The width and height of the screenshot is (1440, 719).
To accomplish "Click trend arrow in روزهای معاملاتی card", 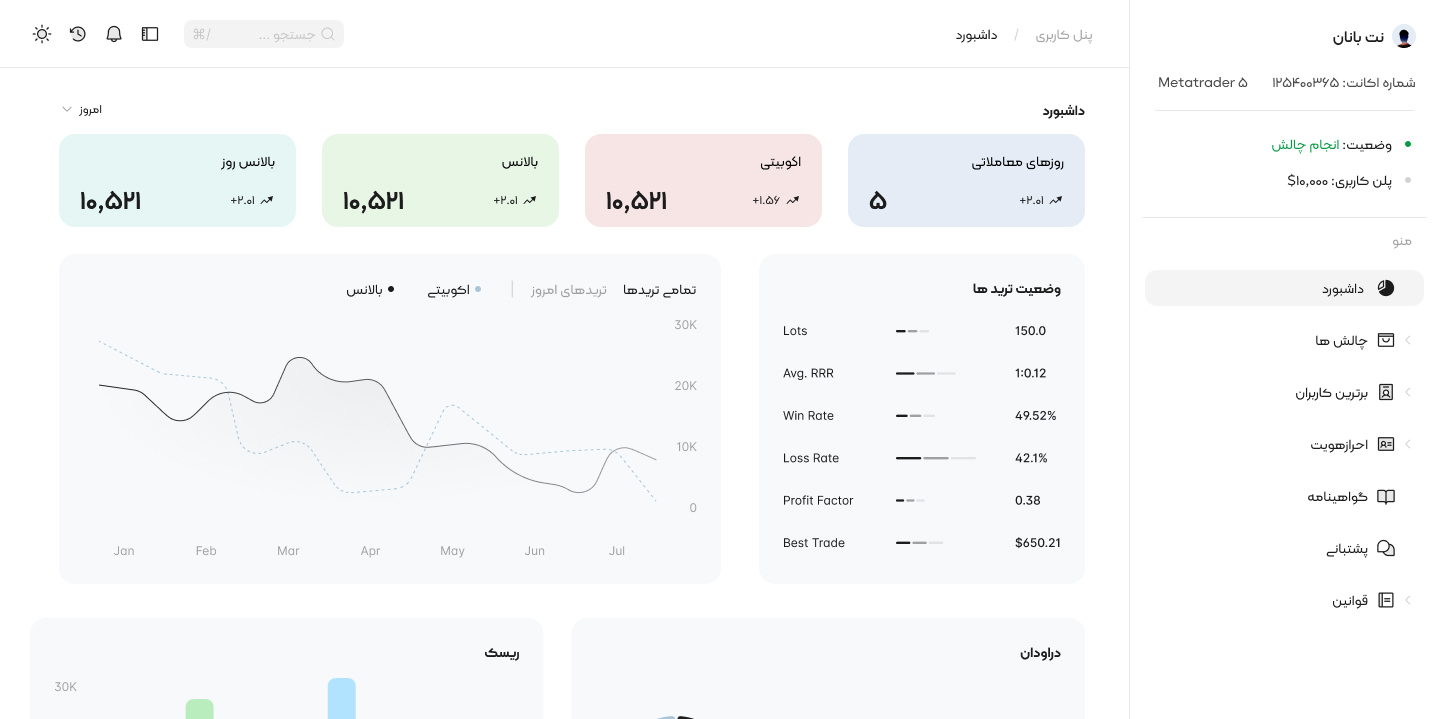I will click(x=1056, y=200).
